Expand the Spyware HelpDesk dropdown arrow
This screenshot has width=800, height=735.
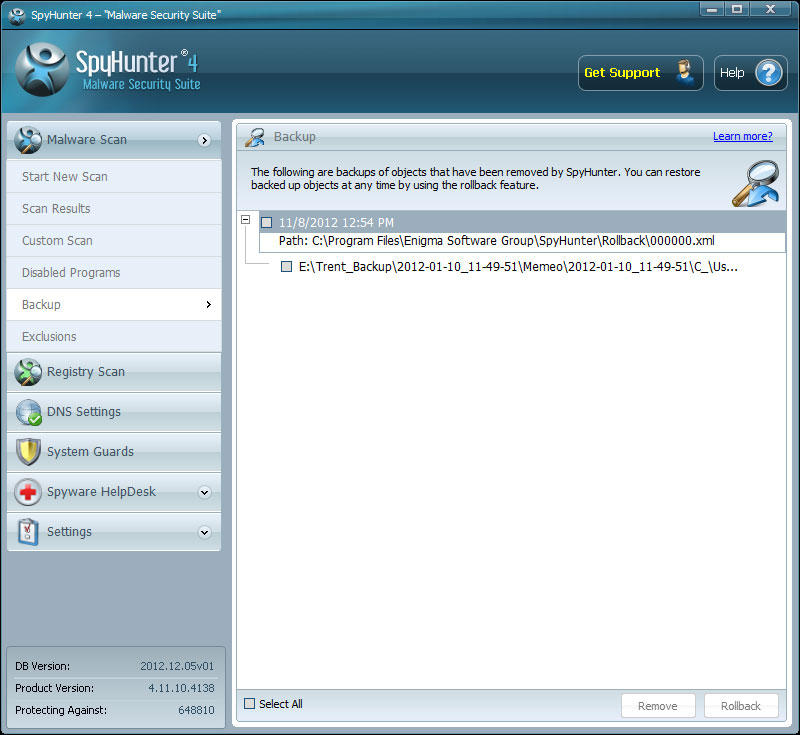[205, 492]
